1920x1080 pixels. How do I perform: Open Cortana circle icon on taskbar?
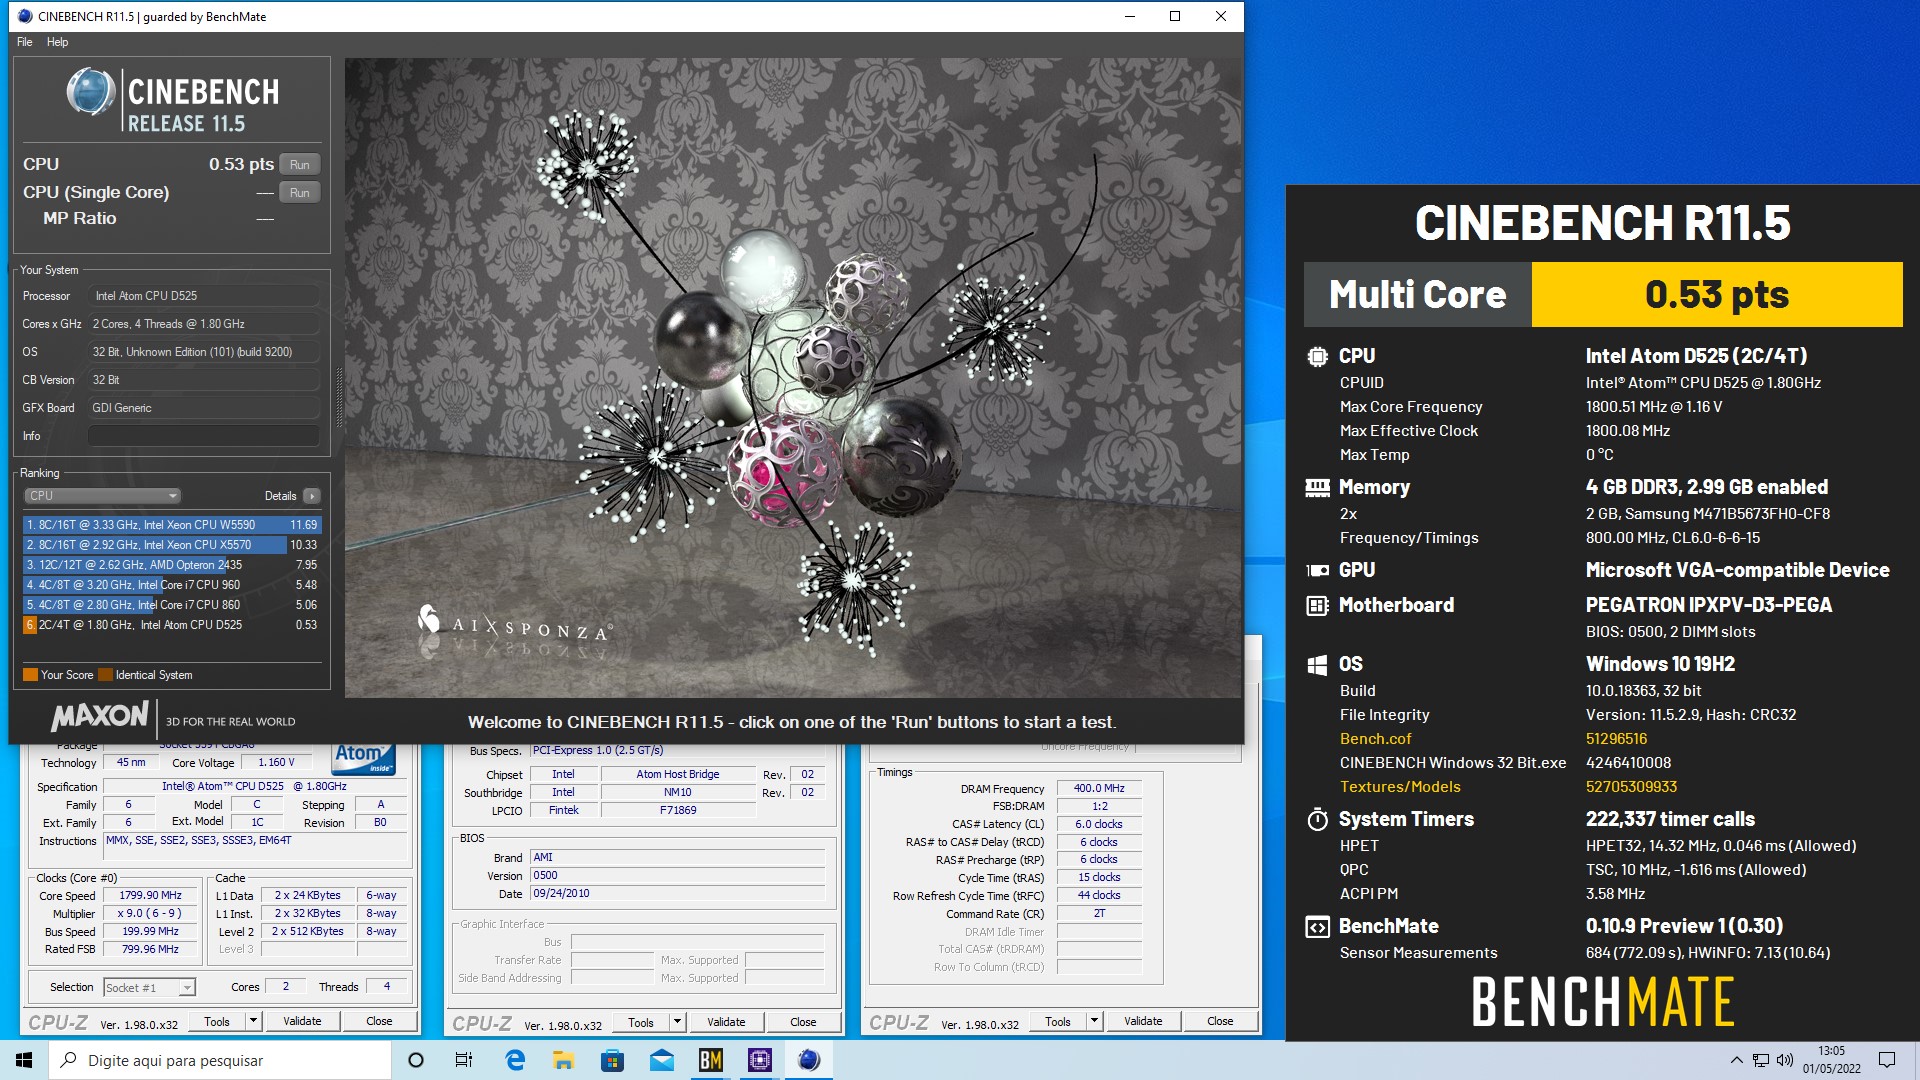pos(416,1060)
